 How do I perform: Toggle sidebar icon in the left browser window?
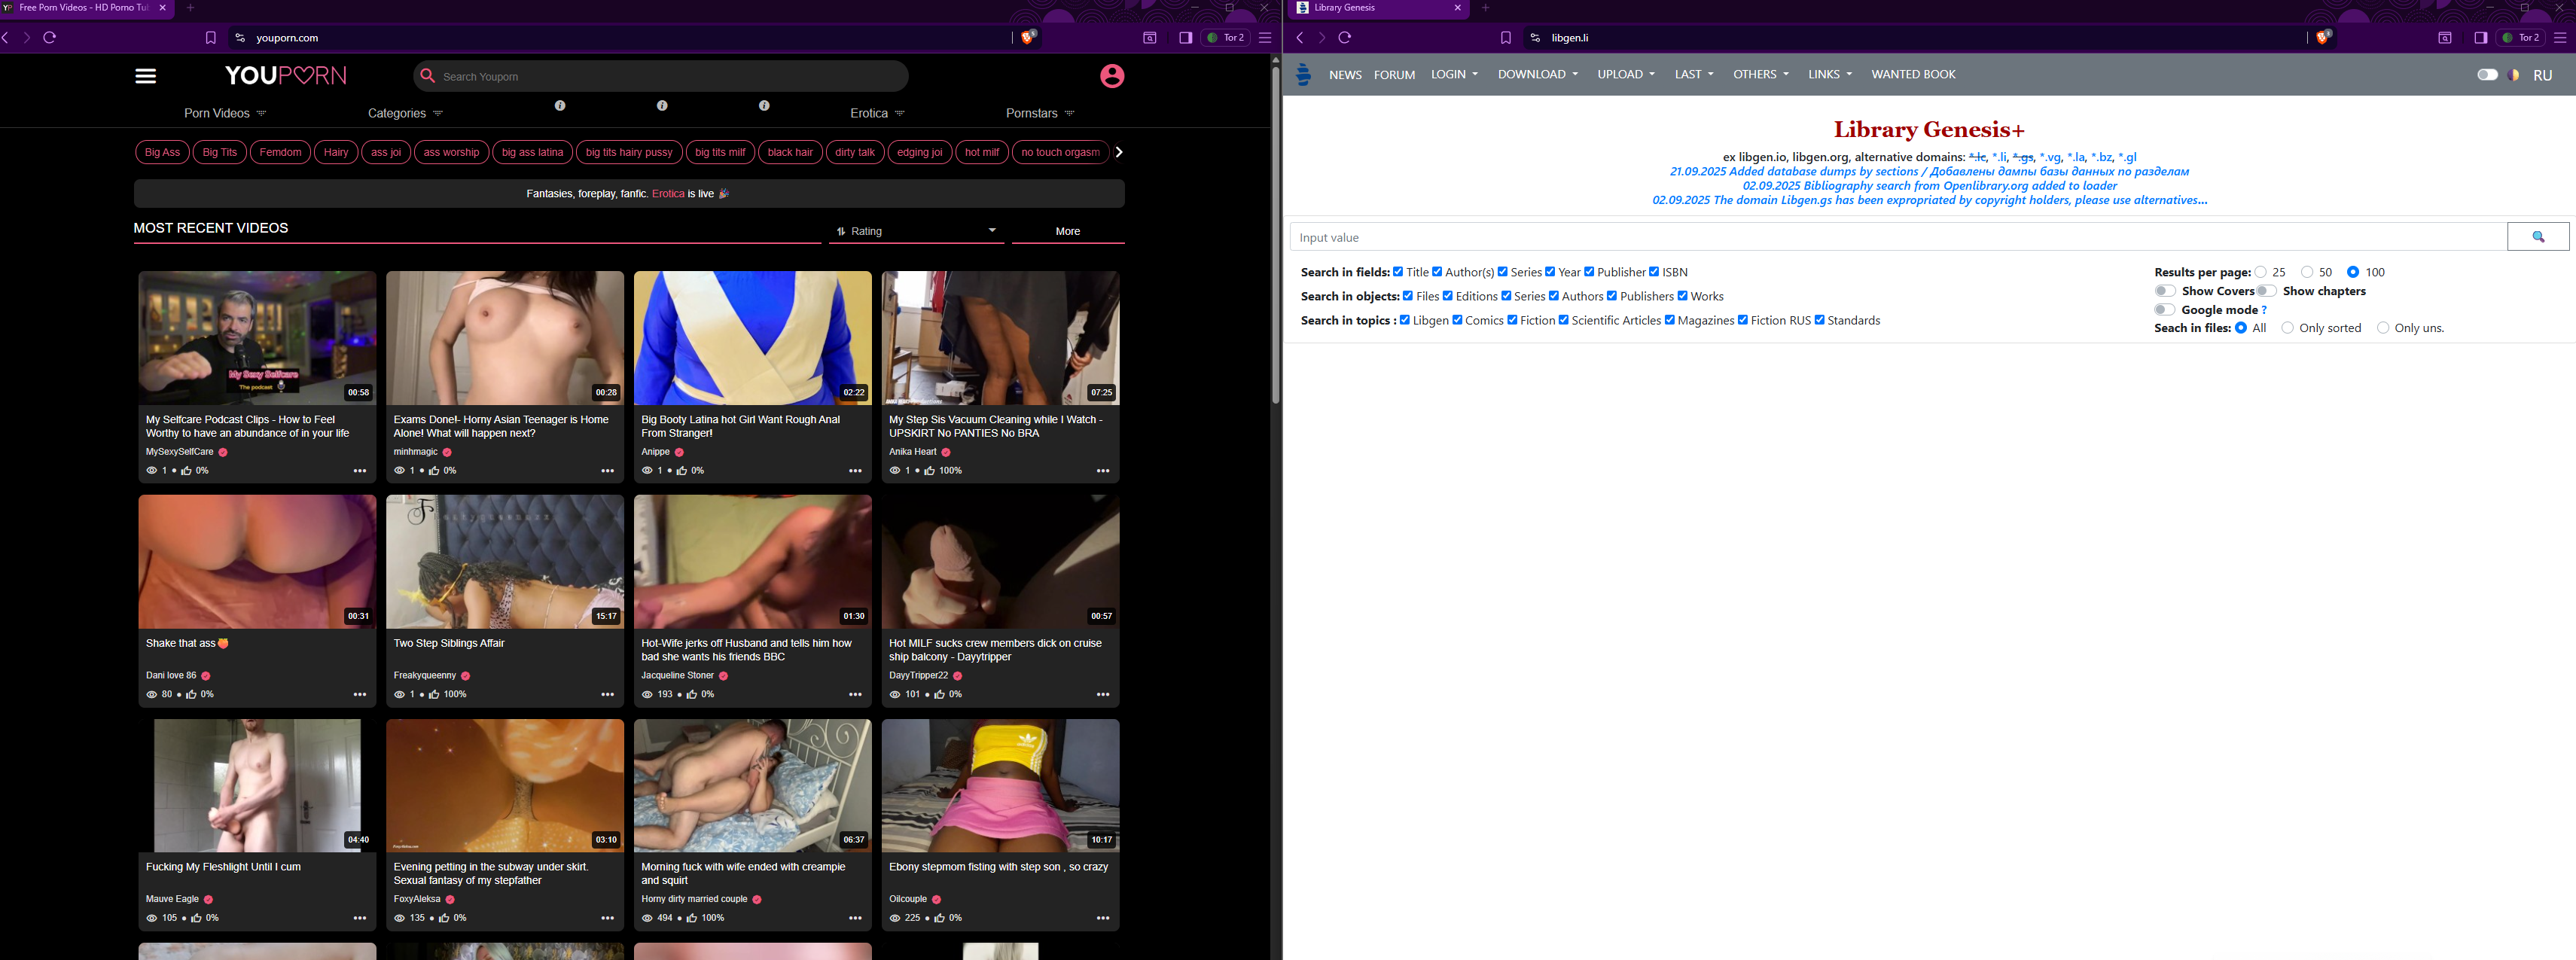click(1185, 38)
